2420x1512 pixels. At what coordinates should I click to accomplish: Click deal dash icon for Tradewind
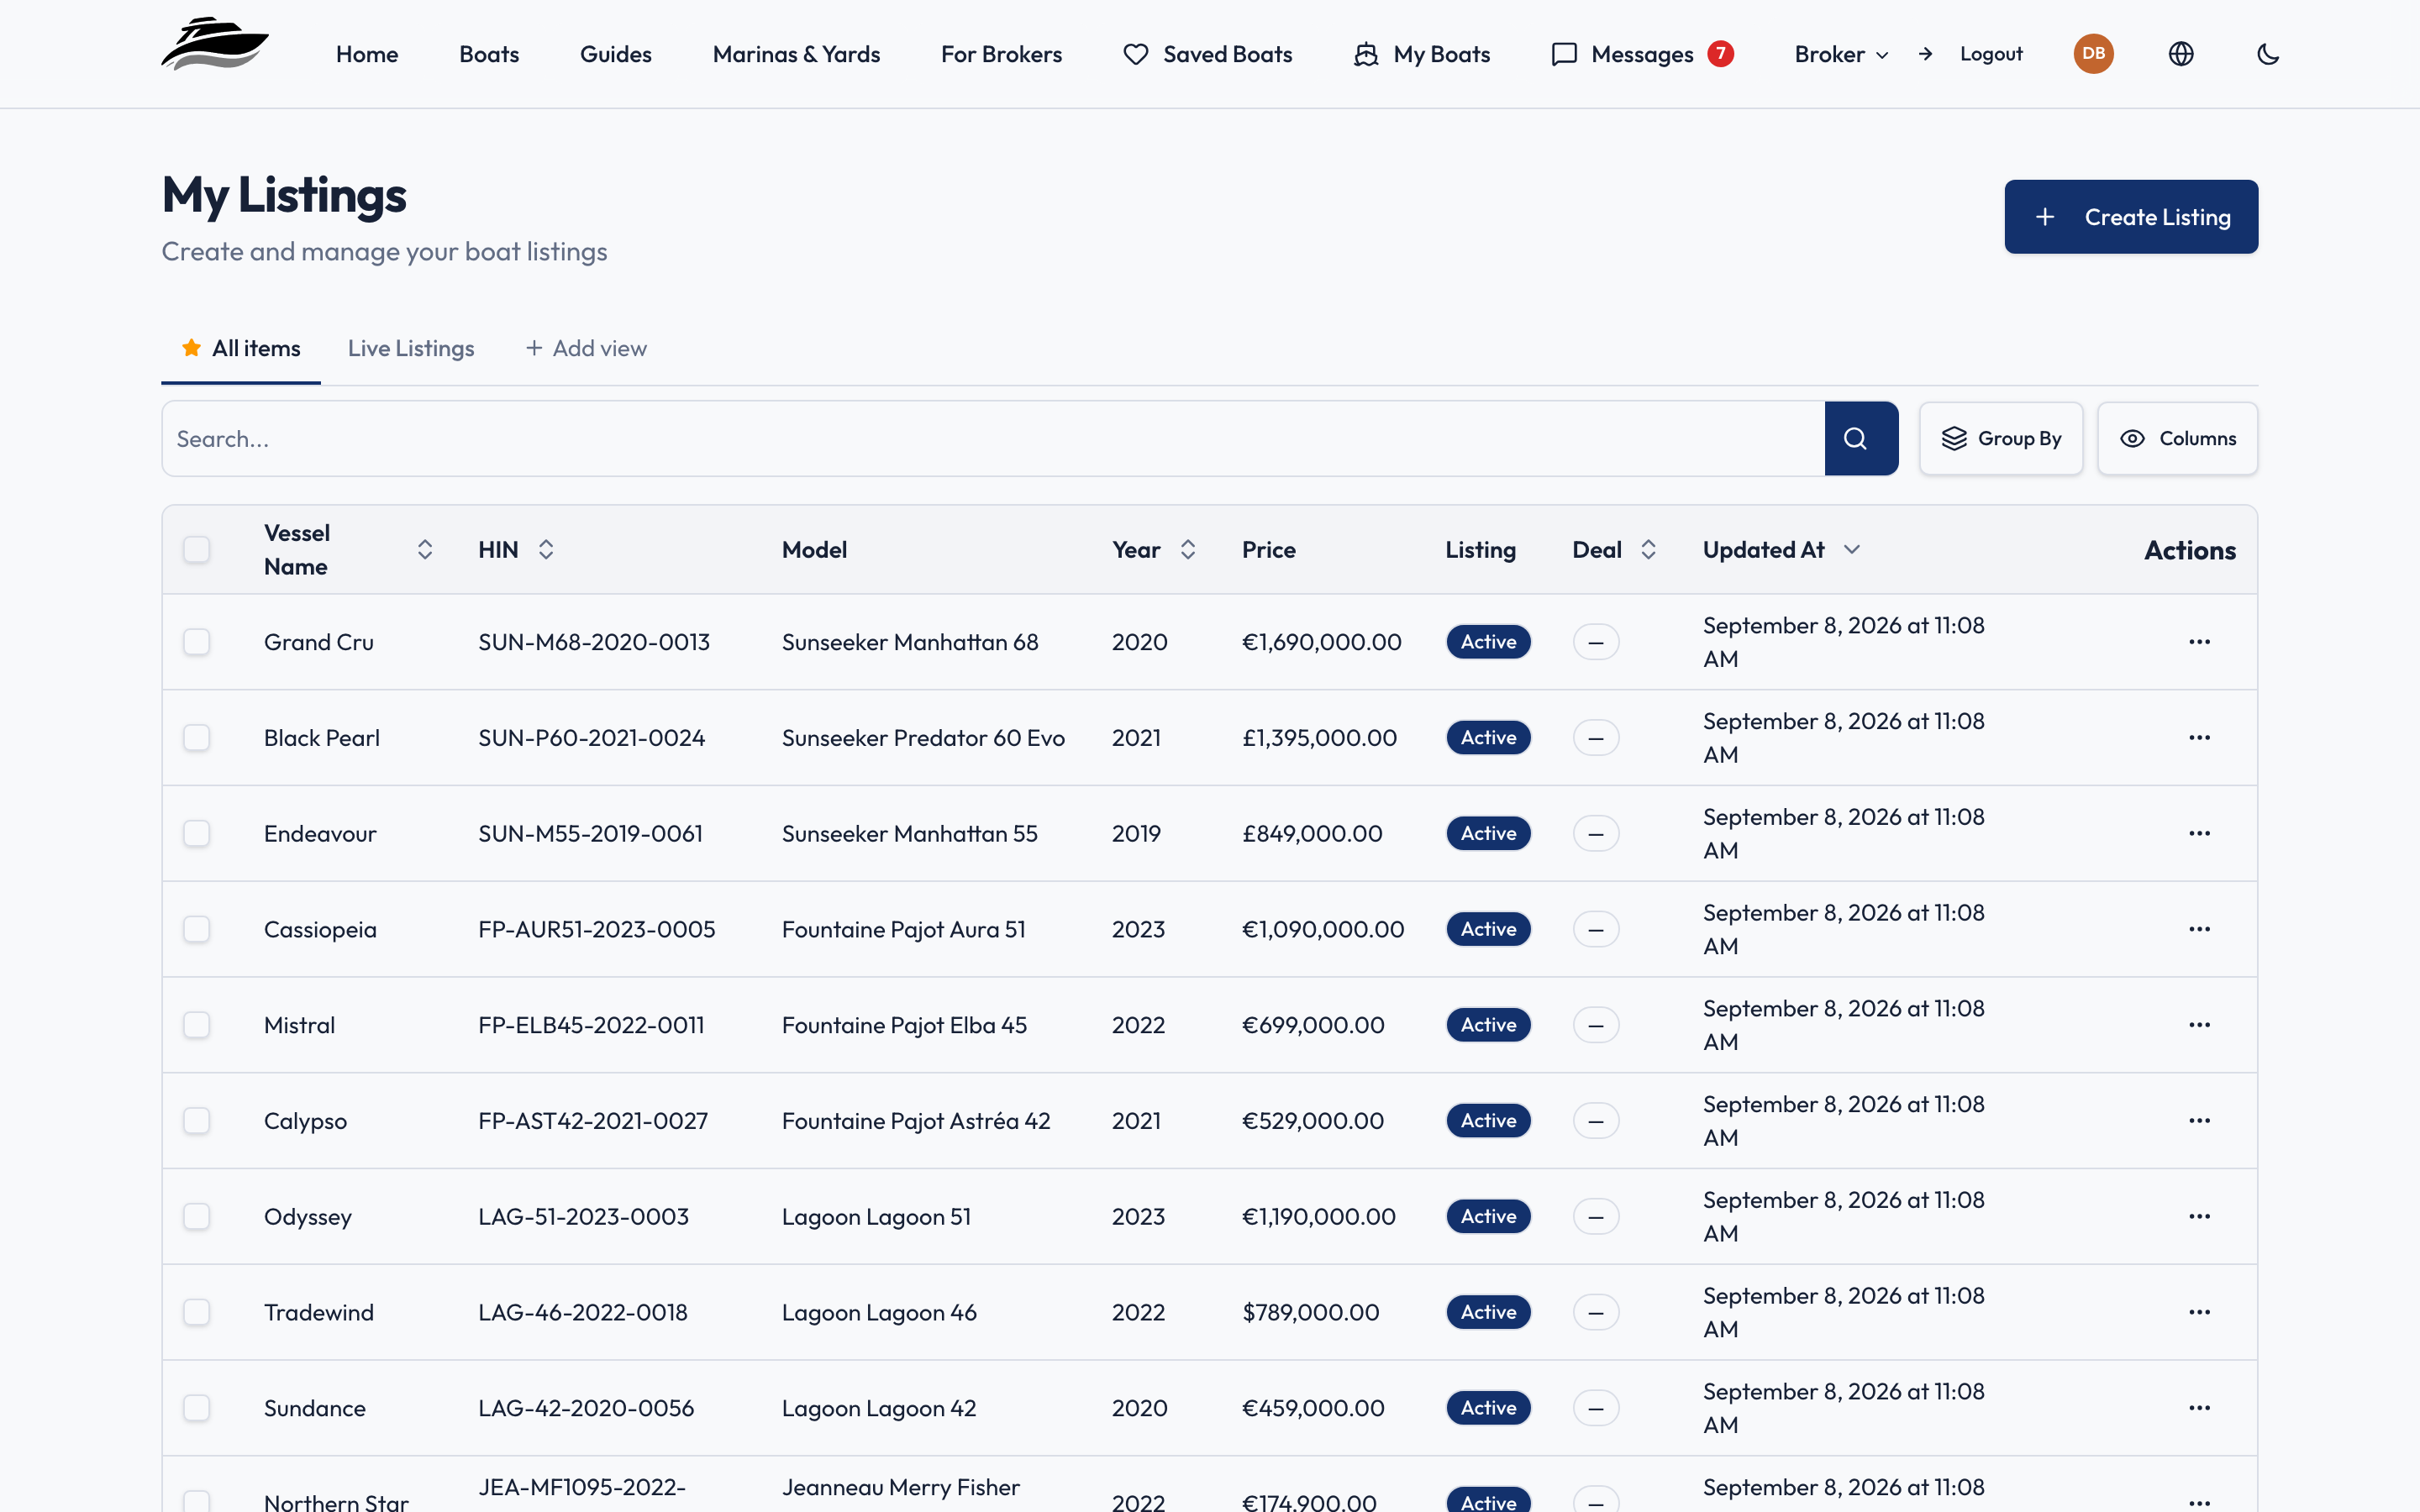(1596, 1312)
